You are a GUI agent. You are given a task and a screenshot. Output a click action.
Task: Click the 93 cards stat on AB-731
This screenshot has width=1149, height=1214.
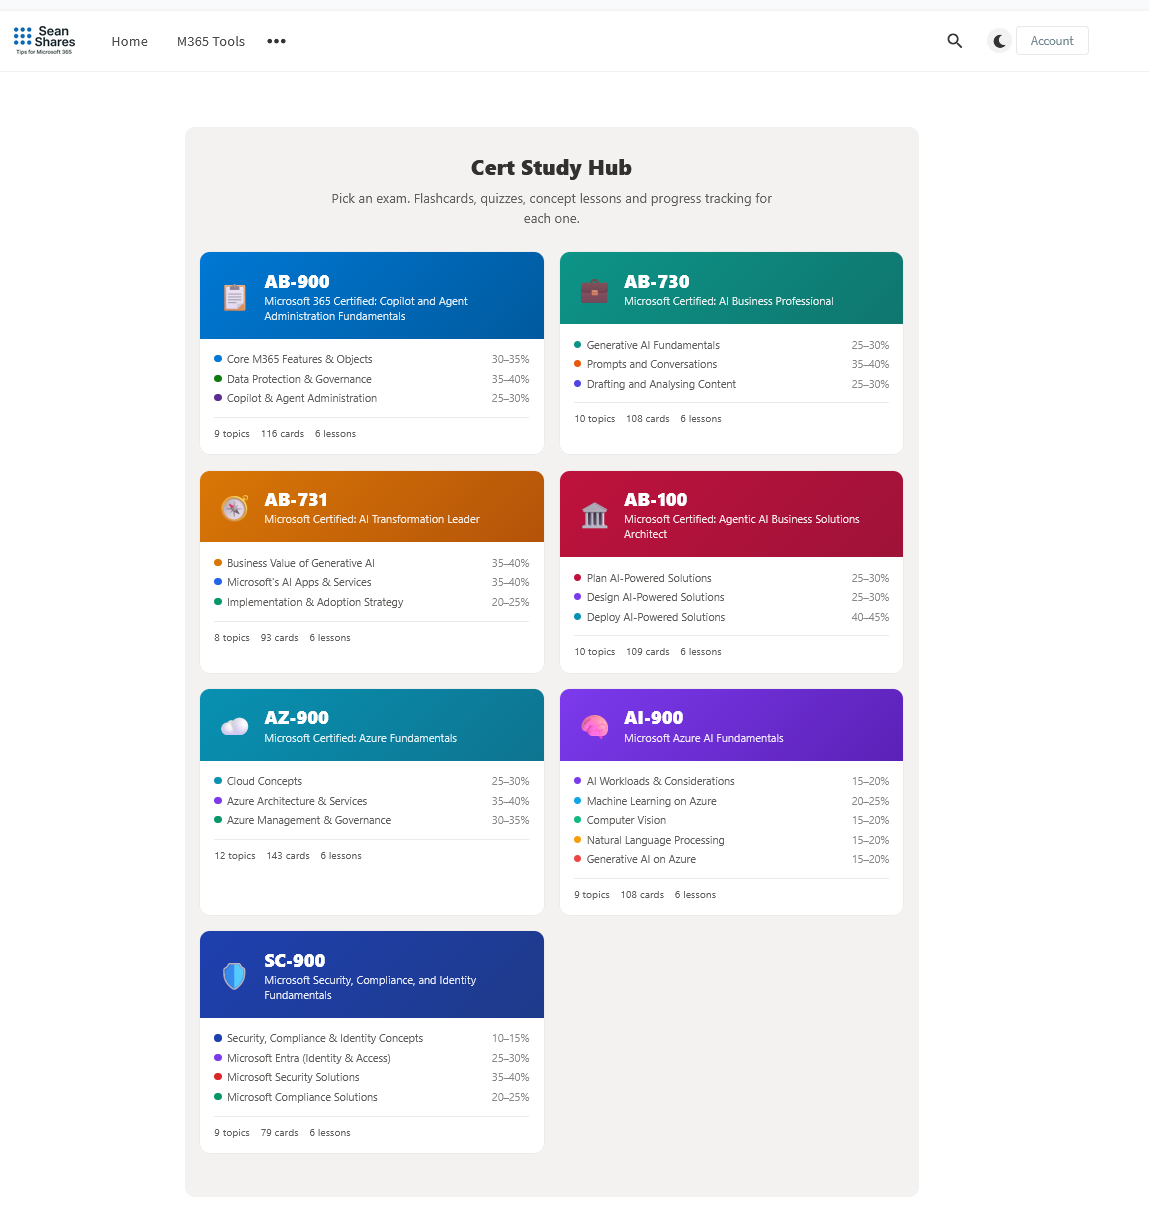280,638
